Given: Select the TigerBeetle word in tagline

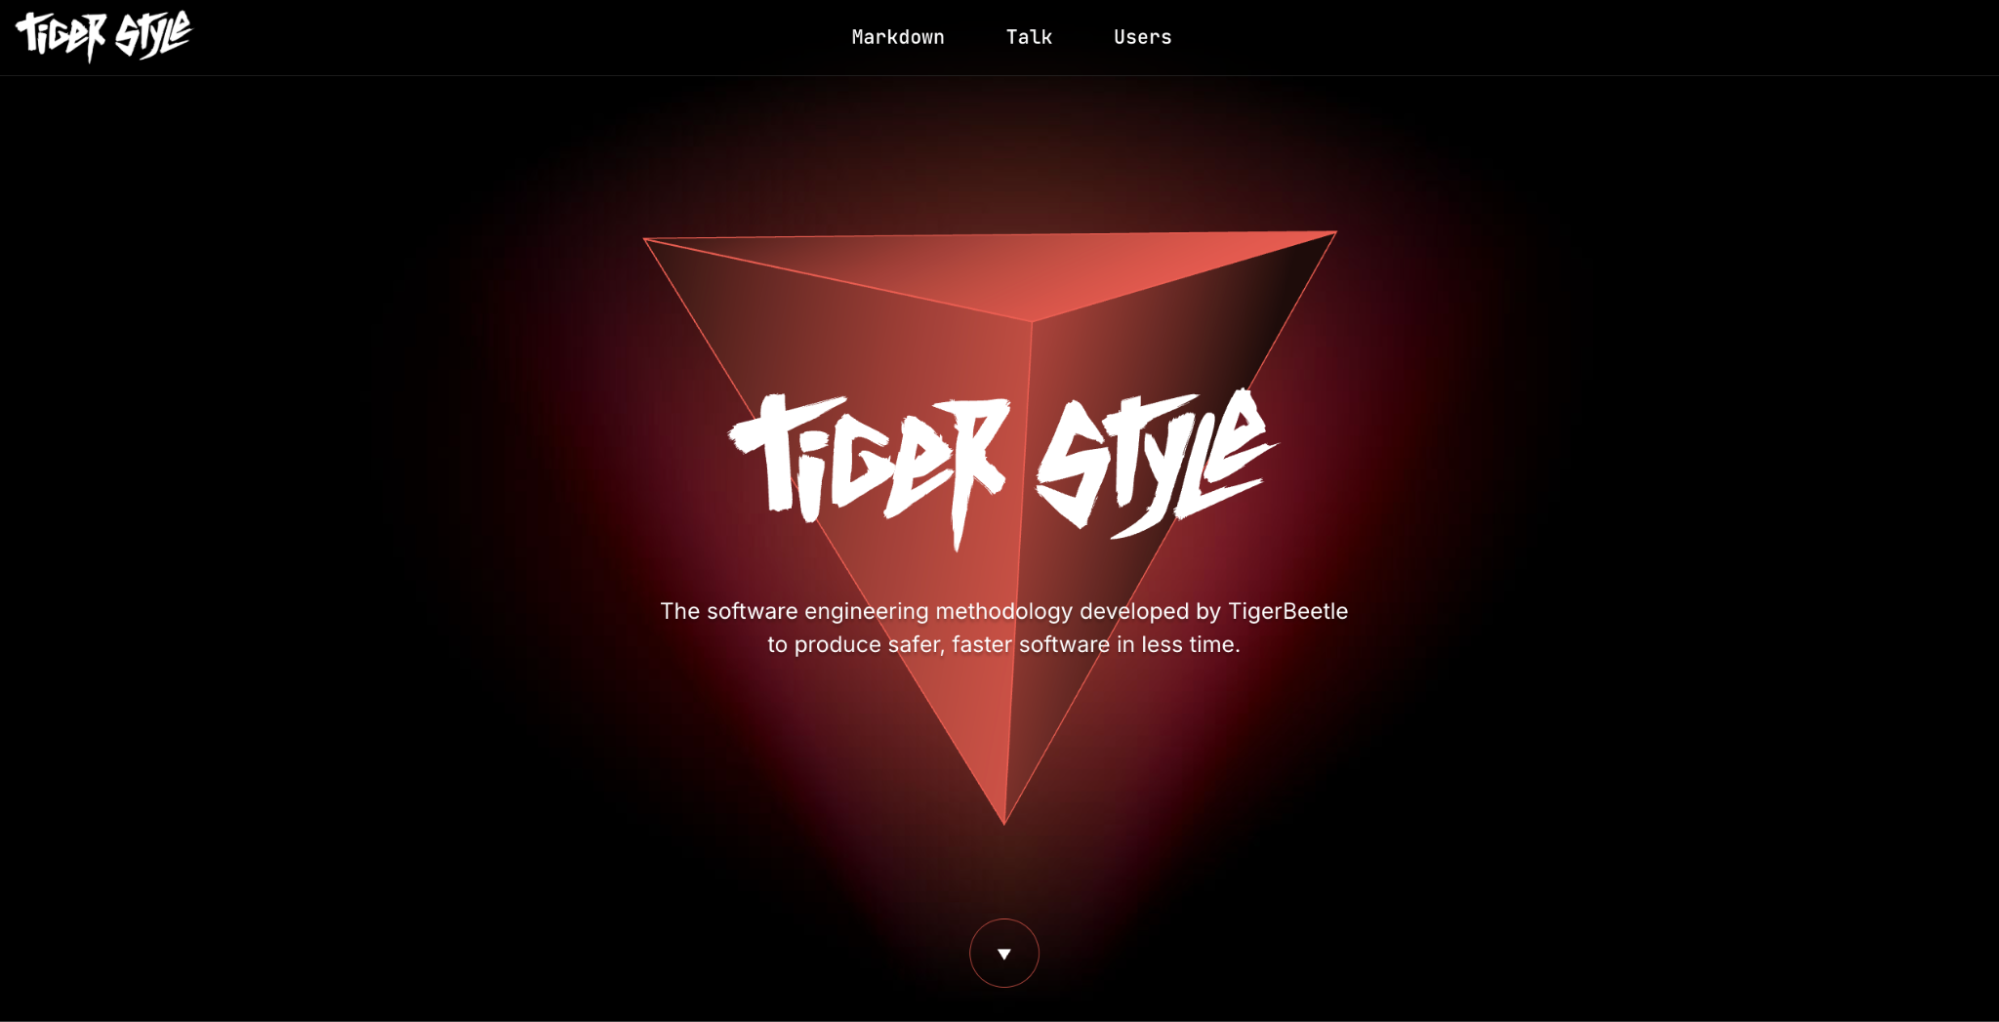Looking at the screenshot, I should point(1288,611).
